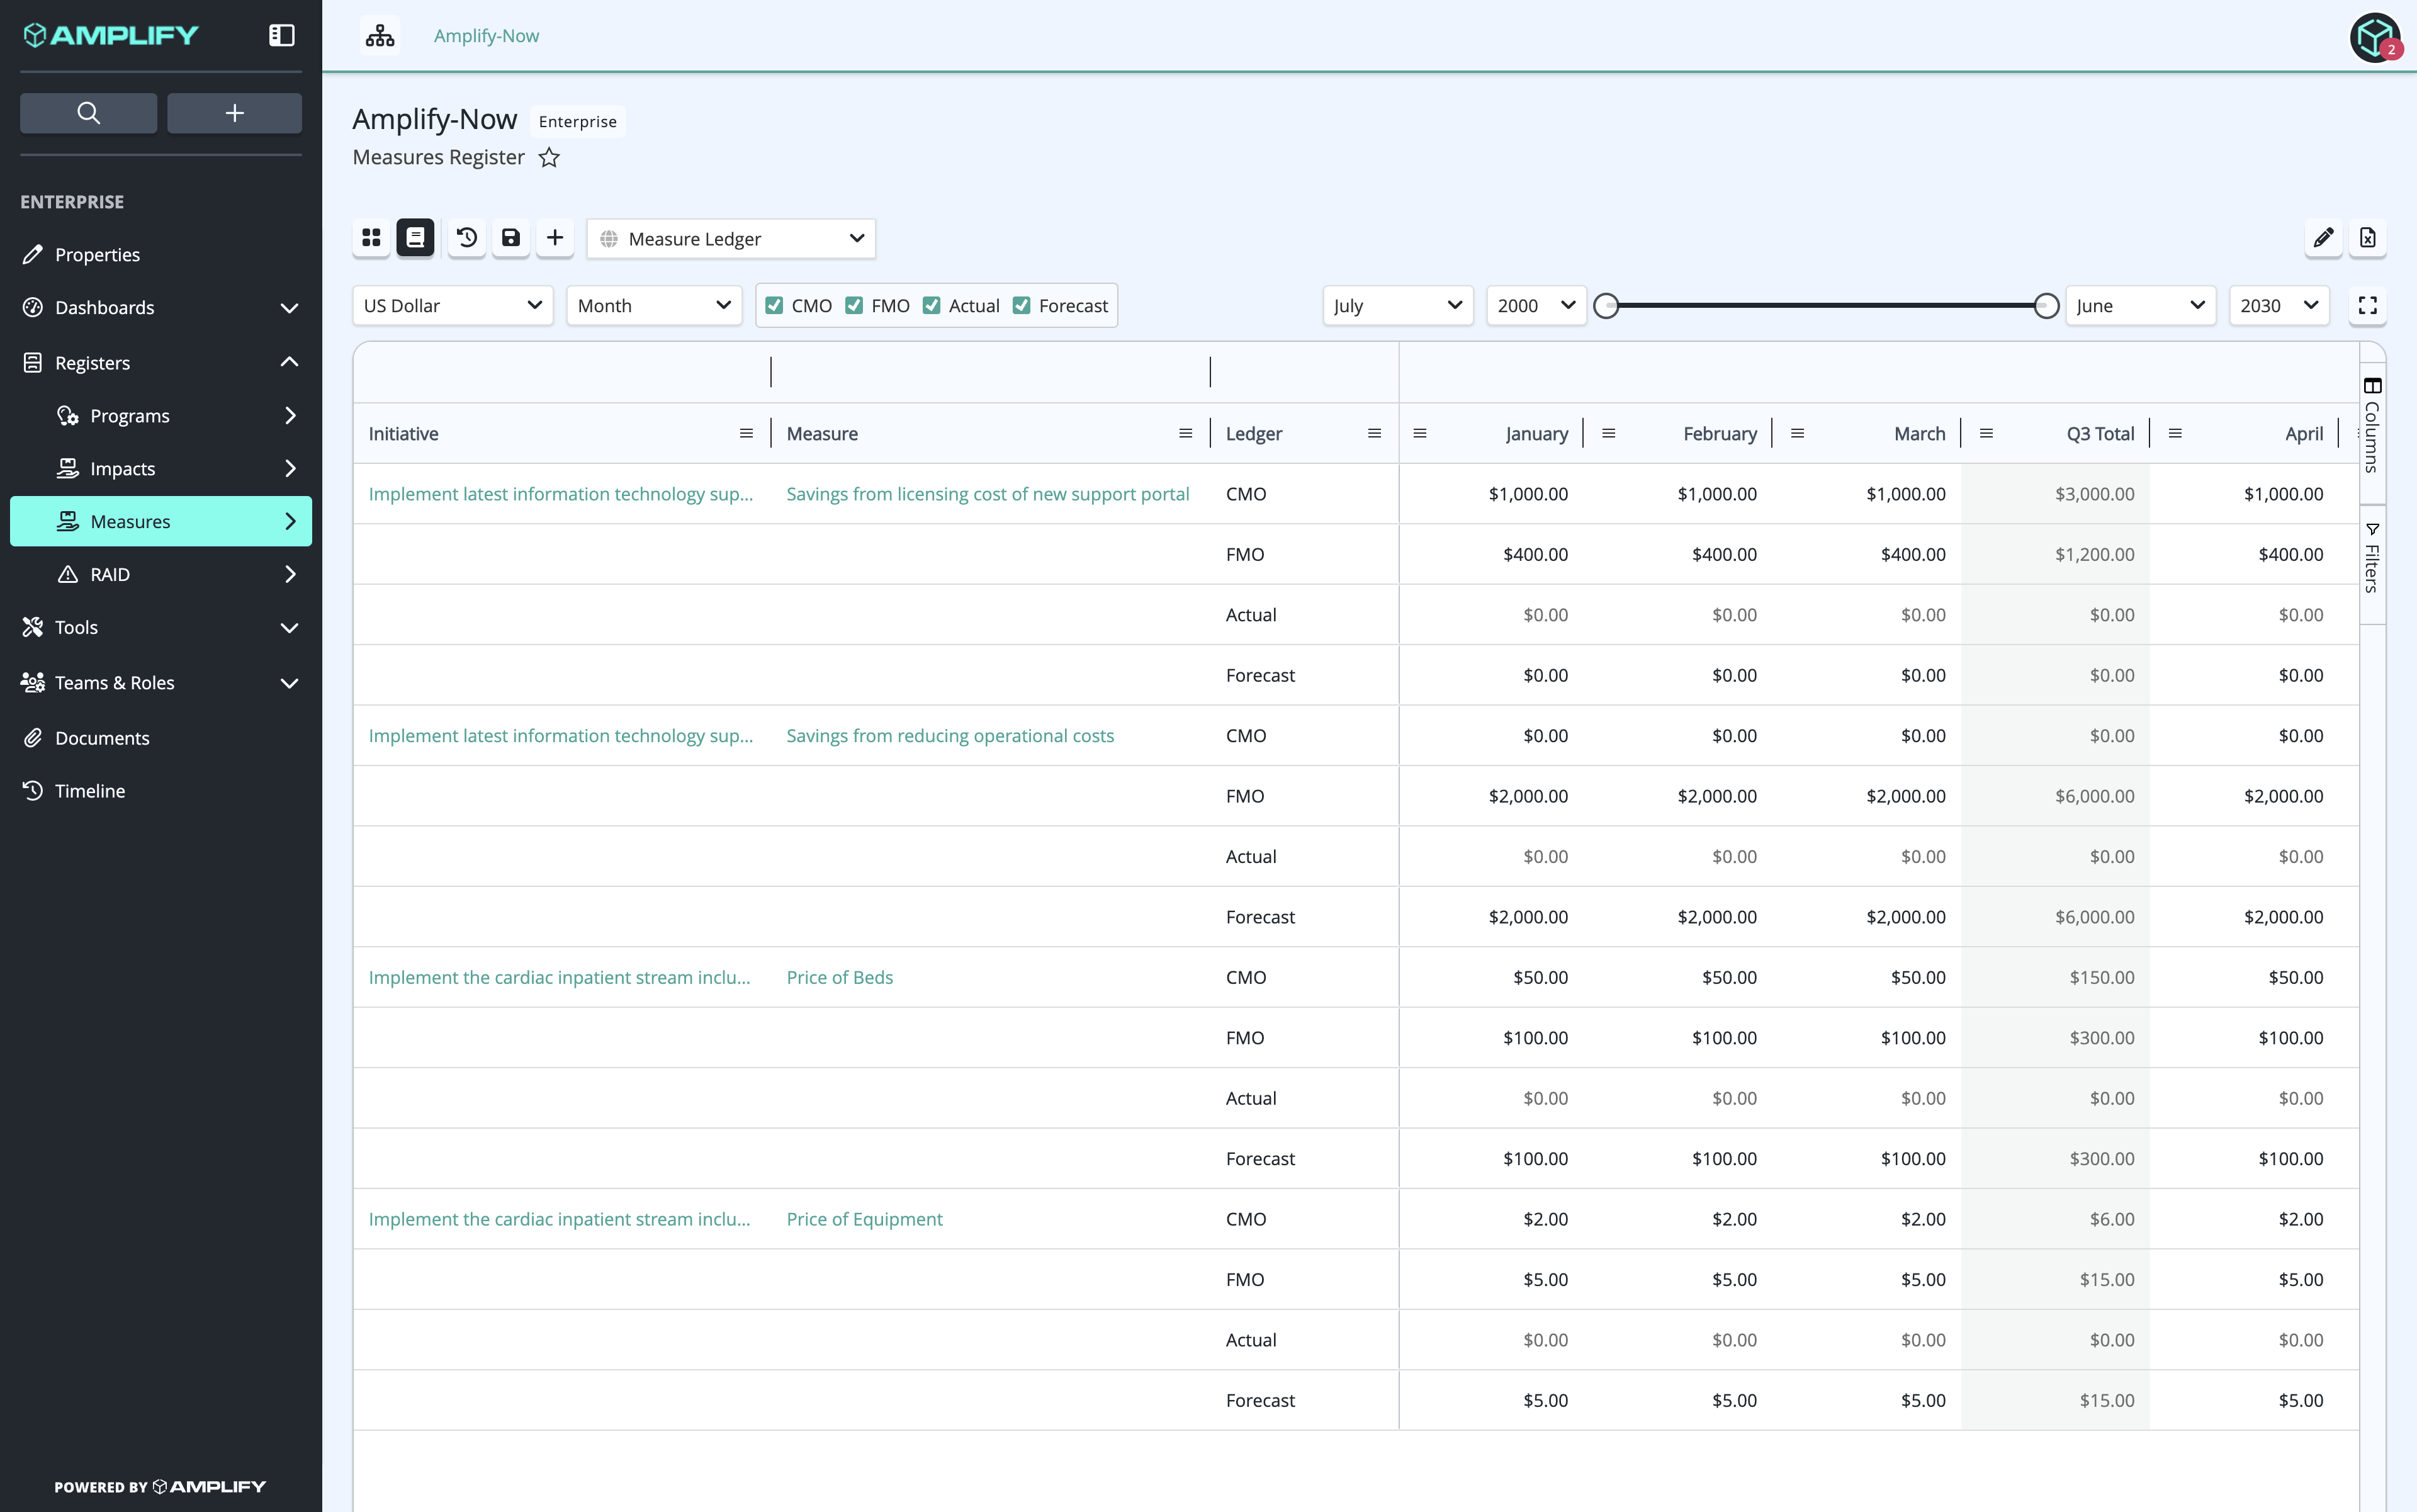Open Initiative column menu icon

coord(746,434)
